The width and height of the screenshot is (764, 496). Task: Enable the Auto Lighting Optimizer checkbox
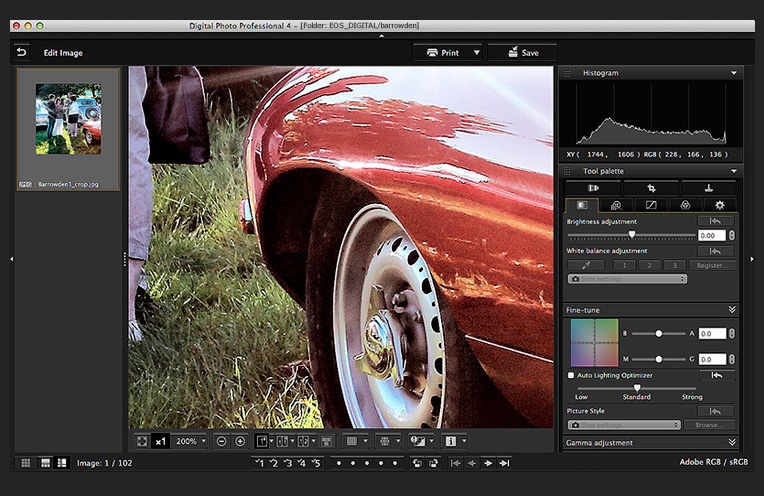[571, 375]
